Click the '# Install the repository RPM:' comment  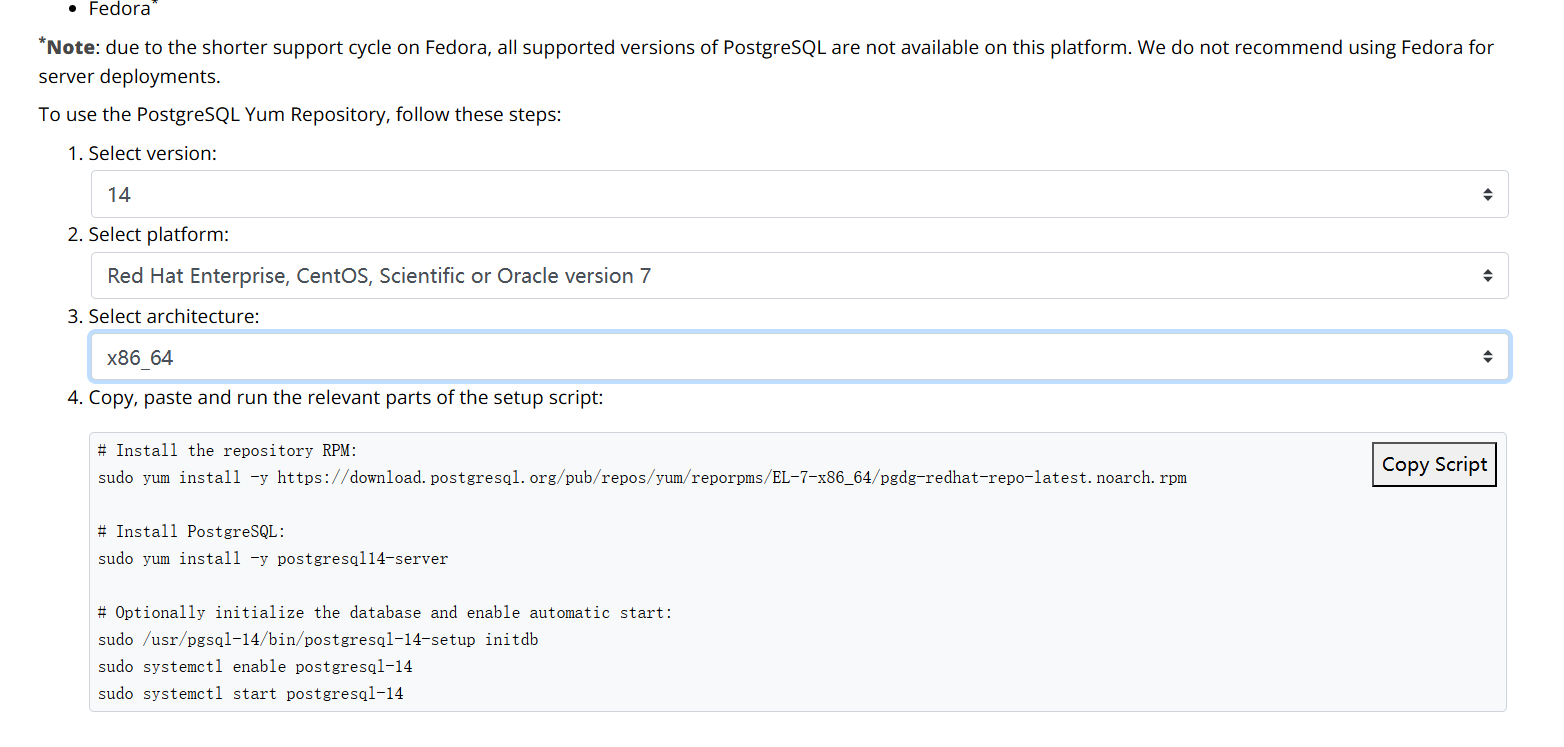(x=228, y=450)
